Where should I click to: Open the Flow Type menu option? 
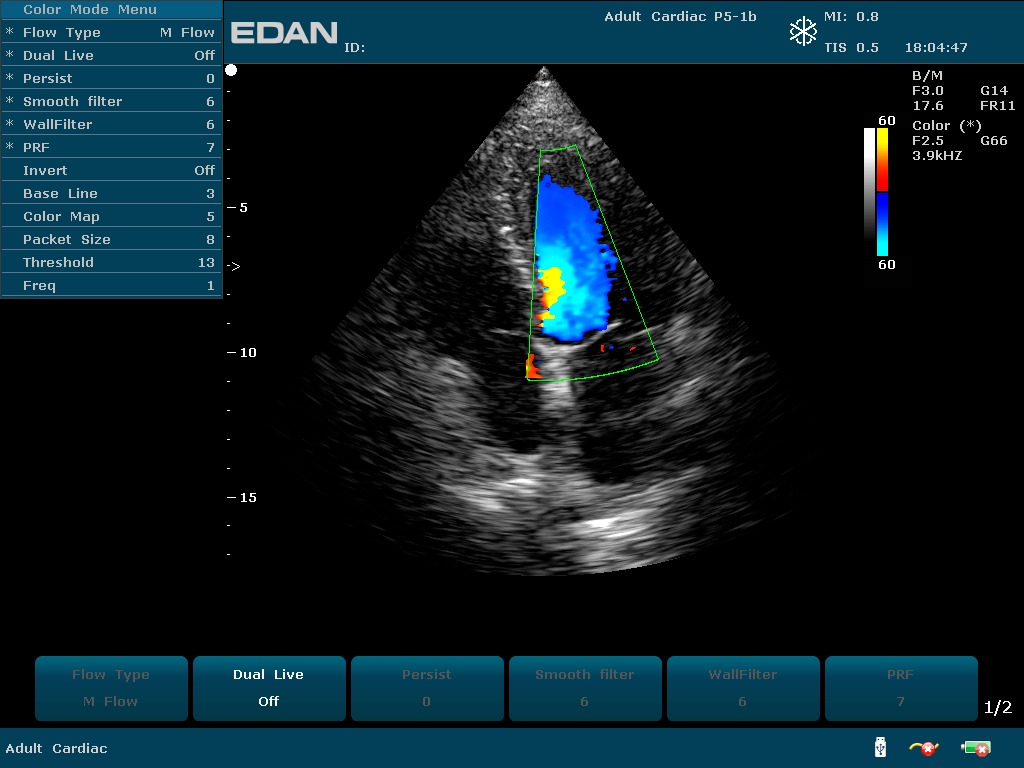(110, 32)
